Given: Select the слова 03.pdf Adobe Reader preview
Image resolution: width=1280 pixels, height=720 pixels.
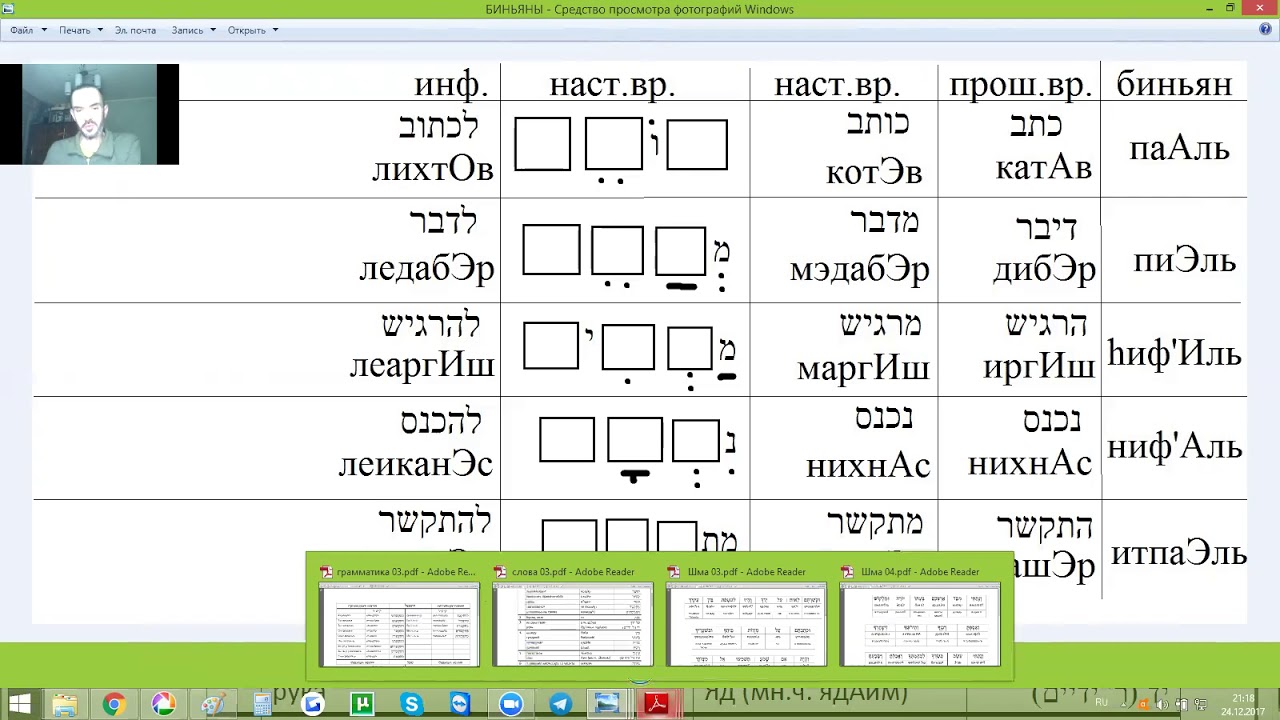Looking at the screenshot, I should coord(573,615).
